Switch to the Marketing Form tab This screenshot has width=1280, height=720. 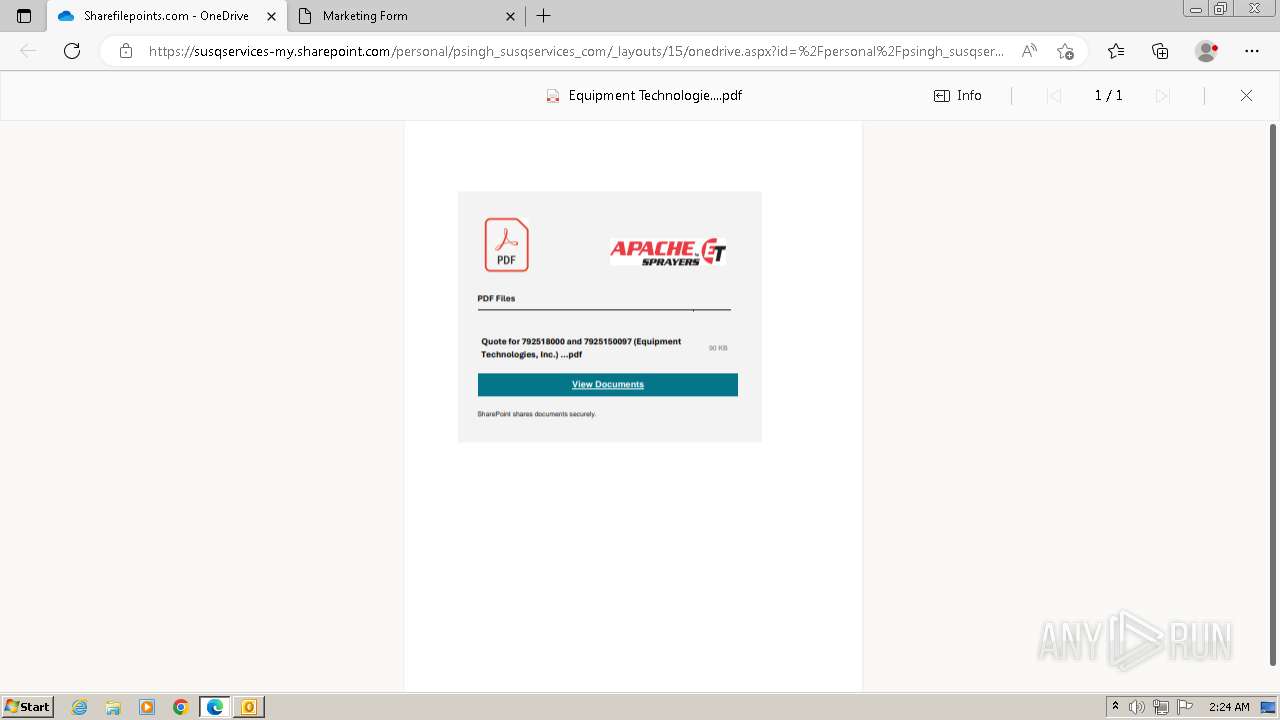406,16
